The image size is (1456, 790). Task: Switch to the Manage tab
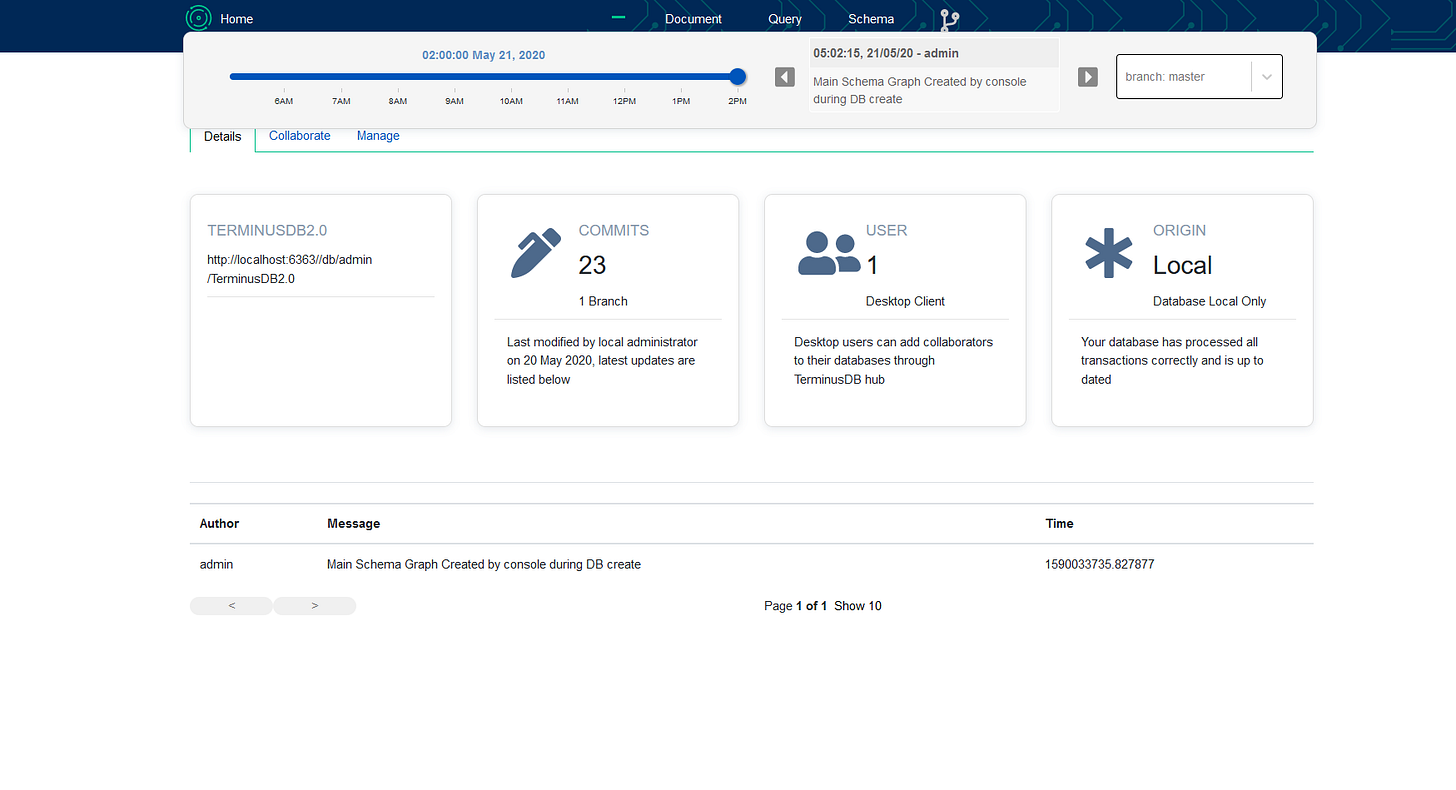click(x=378, y=136)
